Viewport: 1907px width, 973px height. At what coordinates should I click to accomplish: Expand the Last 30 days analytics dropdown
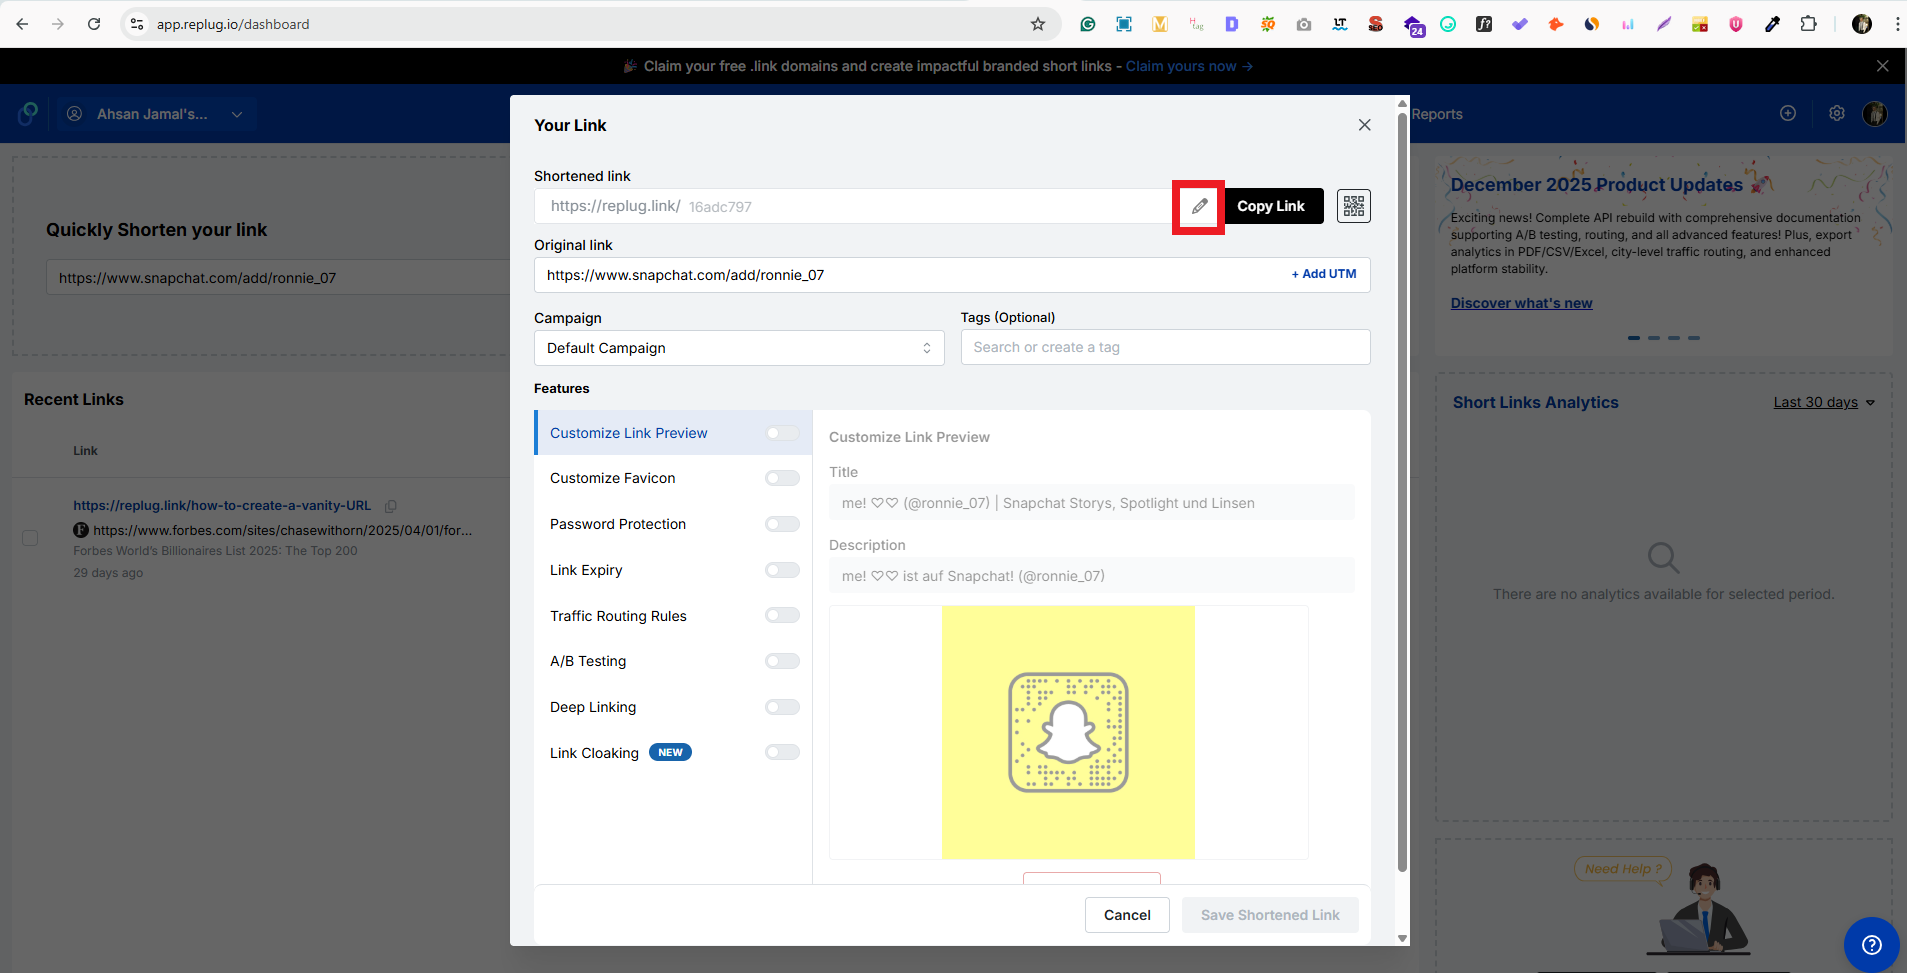coord(1821,401)
